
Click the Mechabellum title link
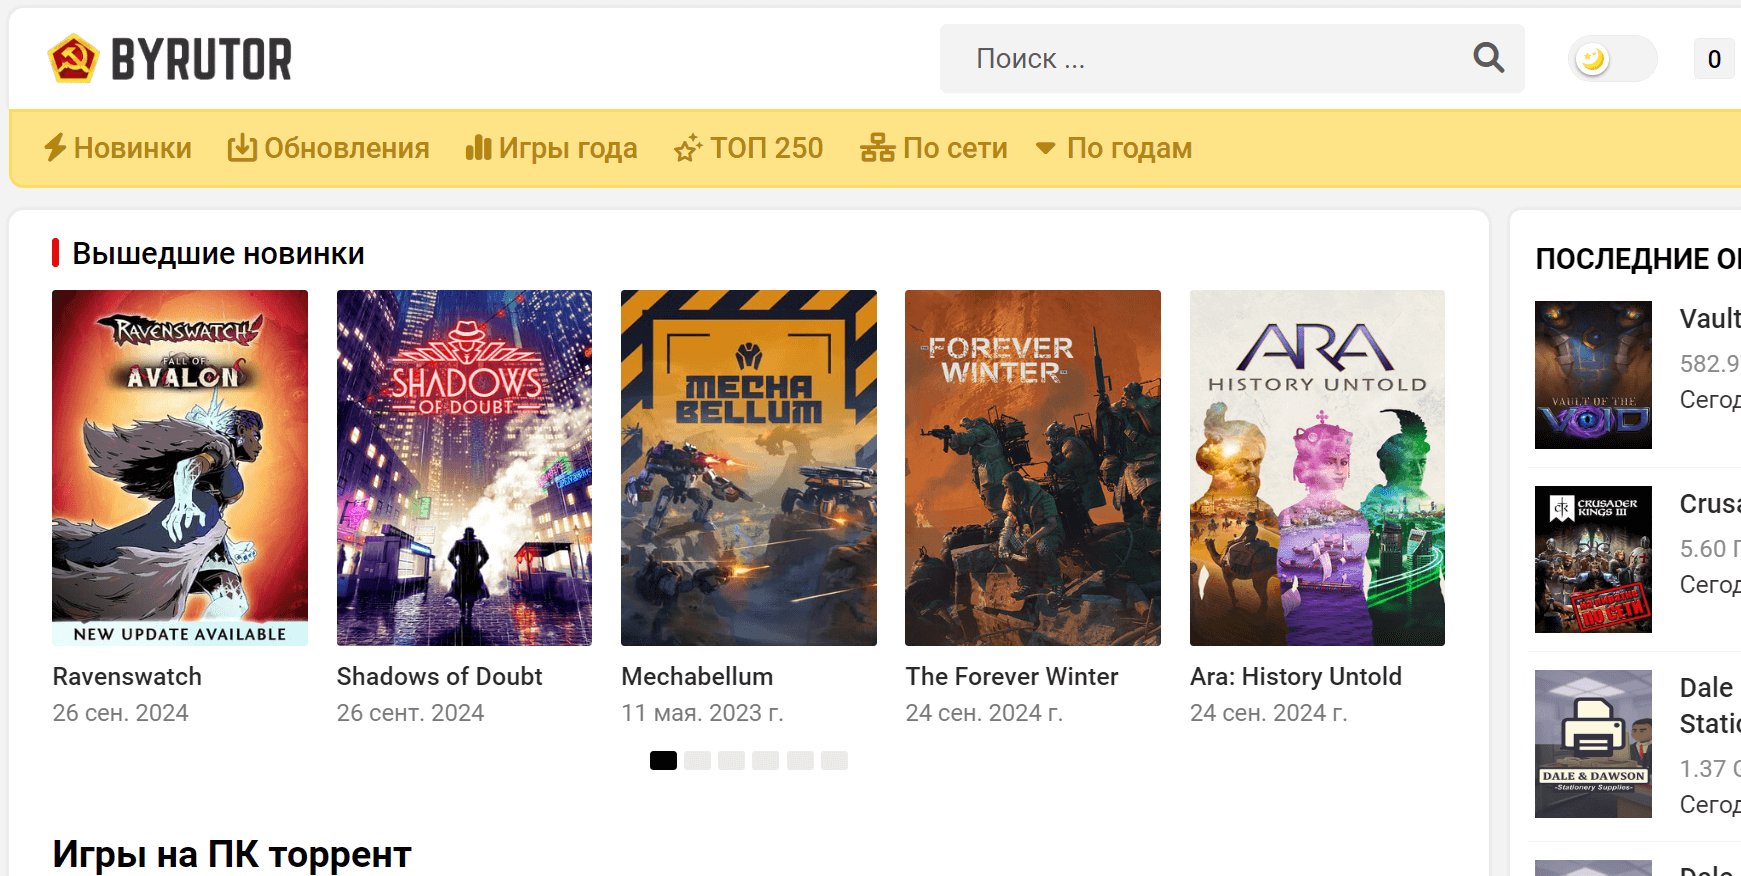click(697, 677)
